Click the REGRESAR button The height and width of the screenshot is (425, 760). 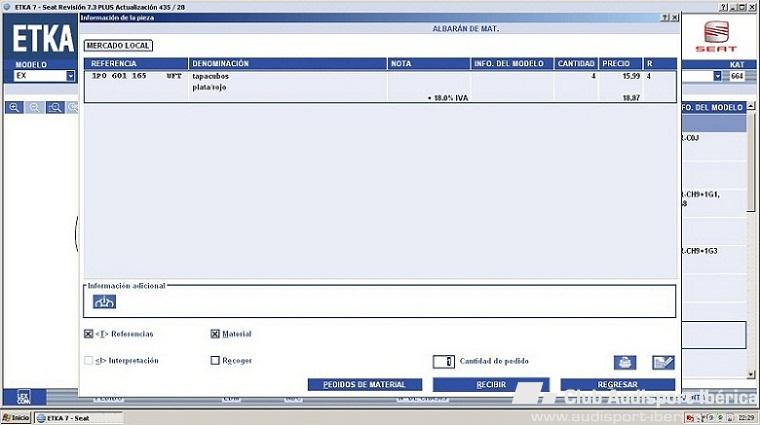click(x=618, y=384)
